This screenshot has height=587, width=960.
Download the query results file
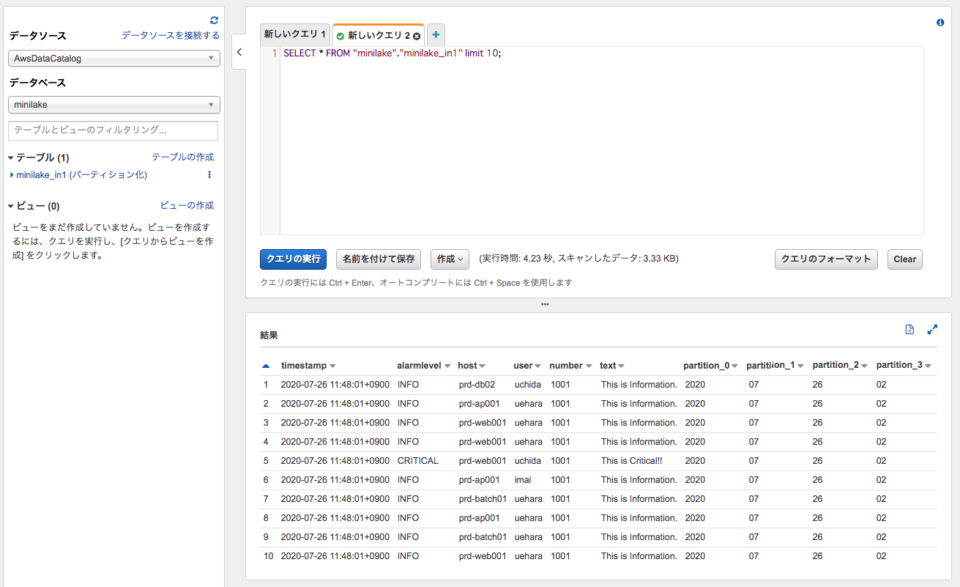[x=909, y=329]
